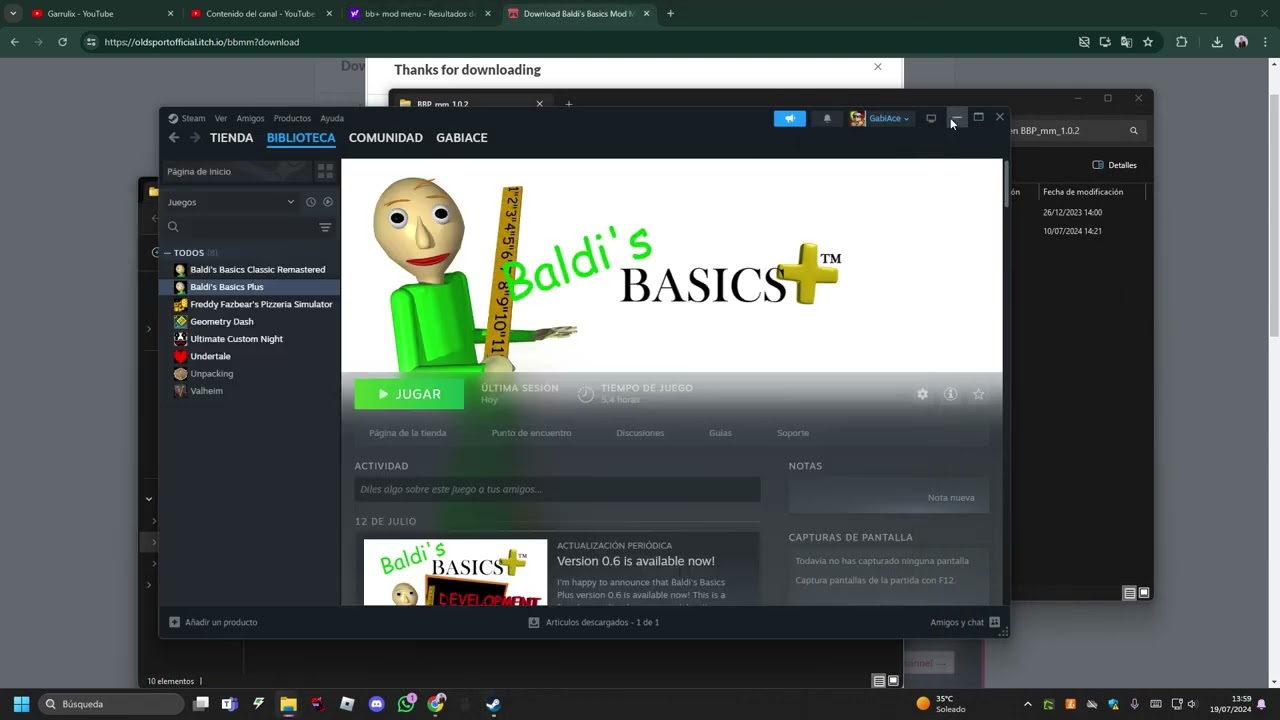Open Discord from taskbar
This screenshot has width=1280, height=720.
tap(376, 704)
